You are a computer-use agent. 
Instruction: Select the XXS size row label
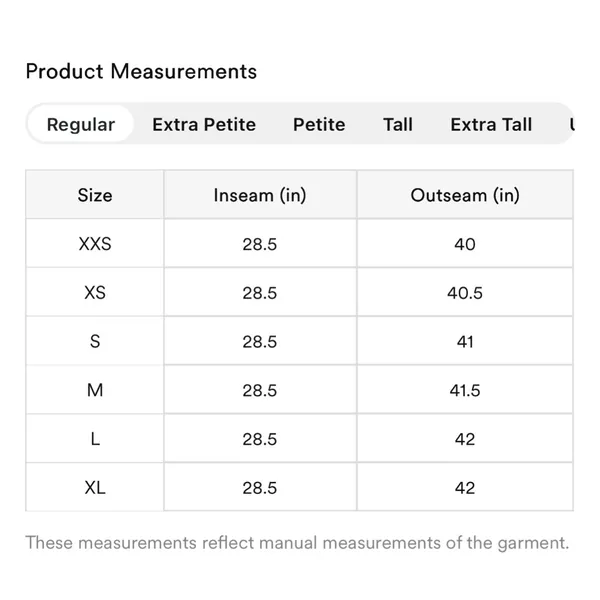pos(95,244)
